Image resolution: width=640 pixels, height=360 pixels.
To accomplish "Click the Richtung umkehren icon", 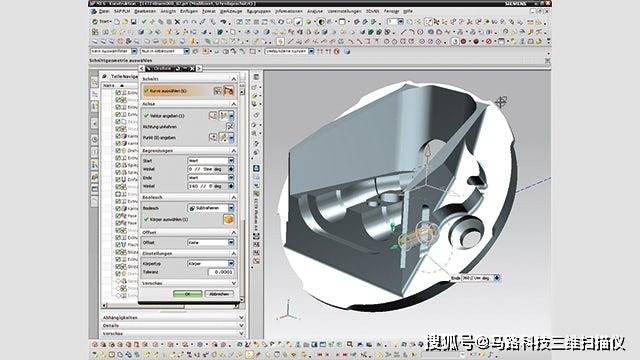I will (x=230, y=127).
